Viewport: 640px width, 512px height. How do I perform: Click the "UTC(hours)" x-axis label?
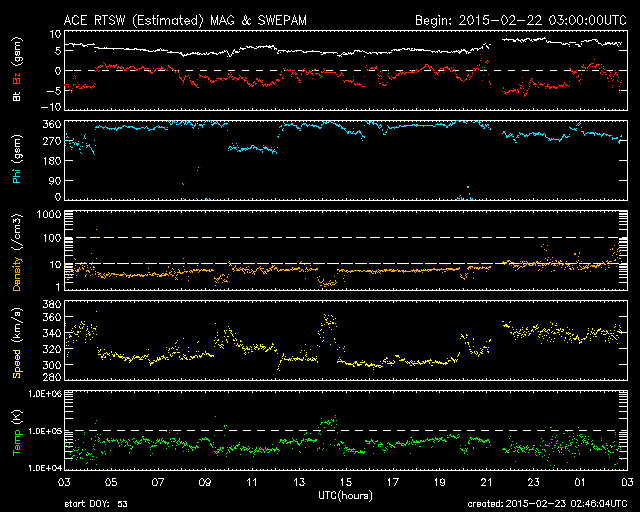345,496
